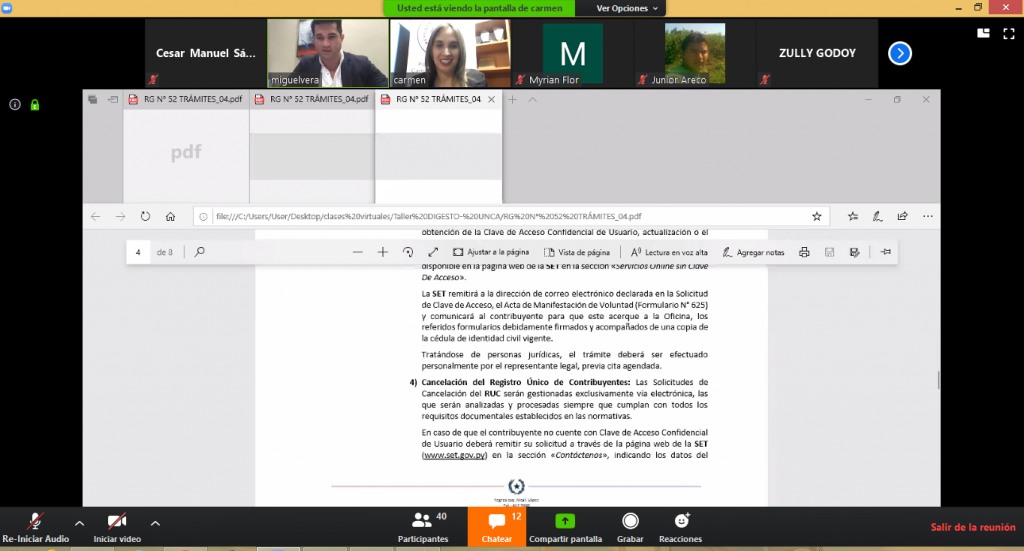Pin the PDF toolbar

886,252
